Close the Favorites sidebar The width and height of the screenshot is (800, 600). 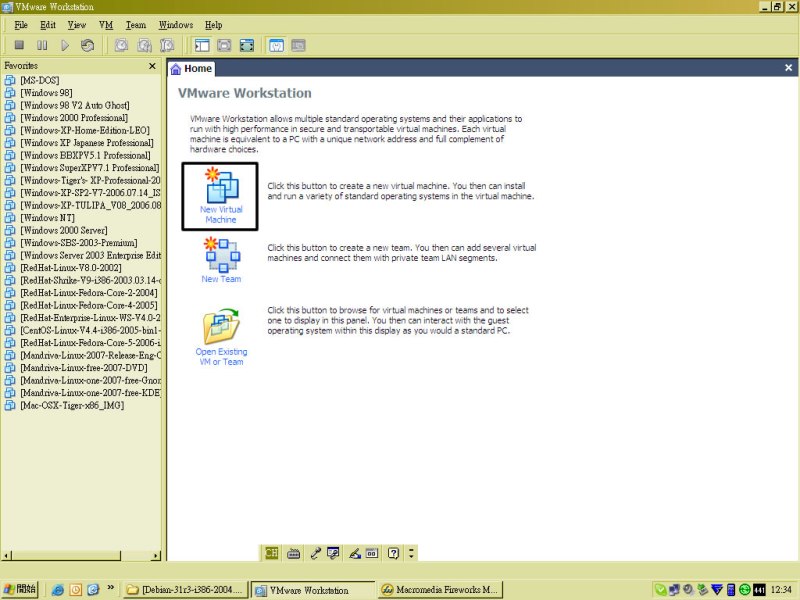coord(152,66)
